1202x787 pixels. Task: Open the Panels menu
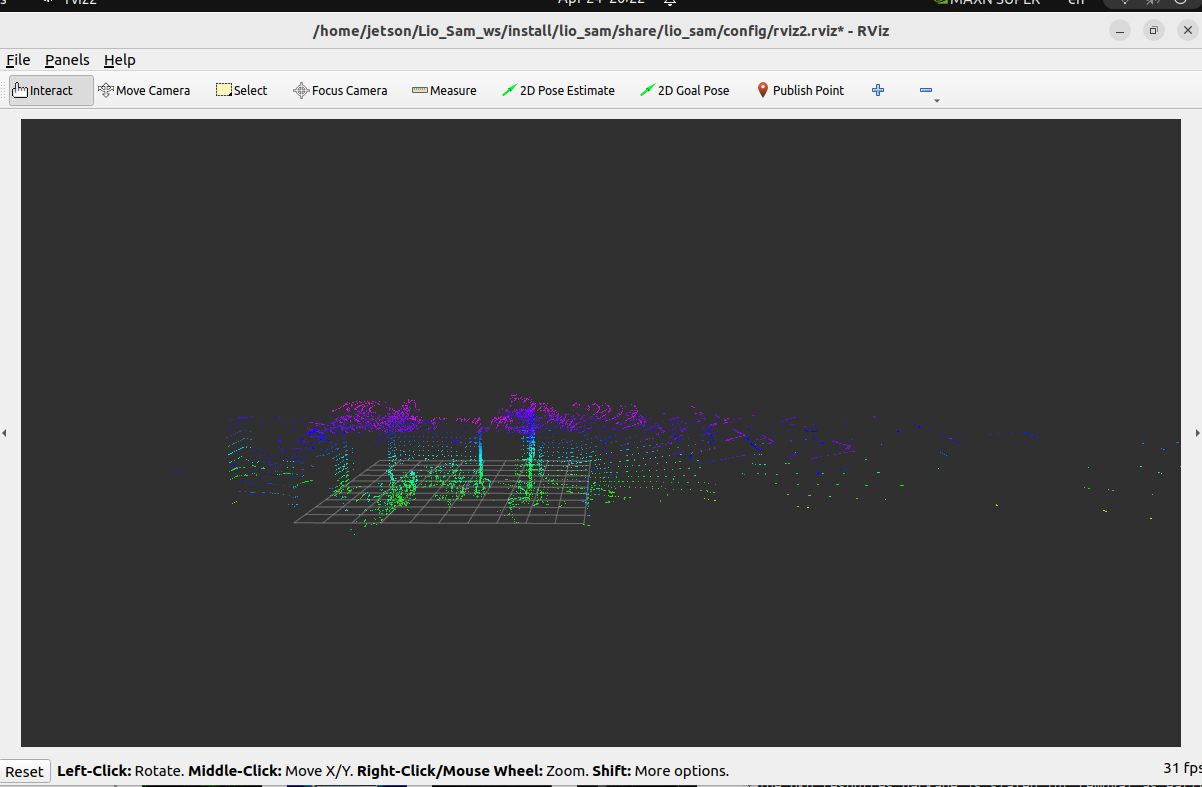point(67,60)
